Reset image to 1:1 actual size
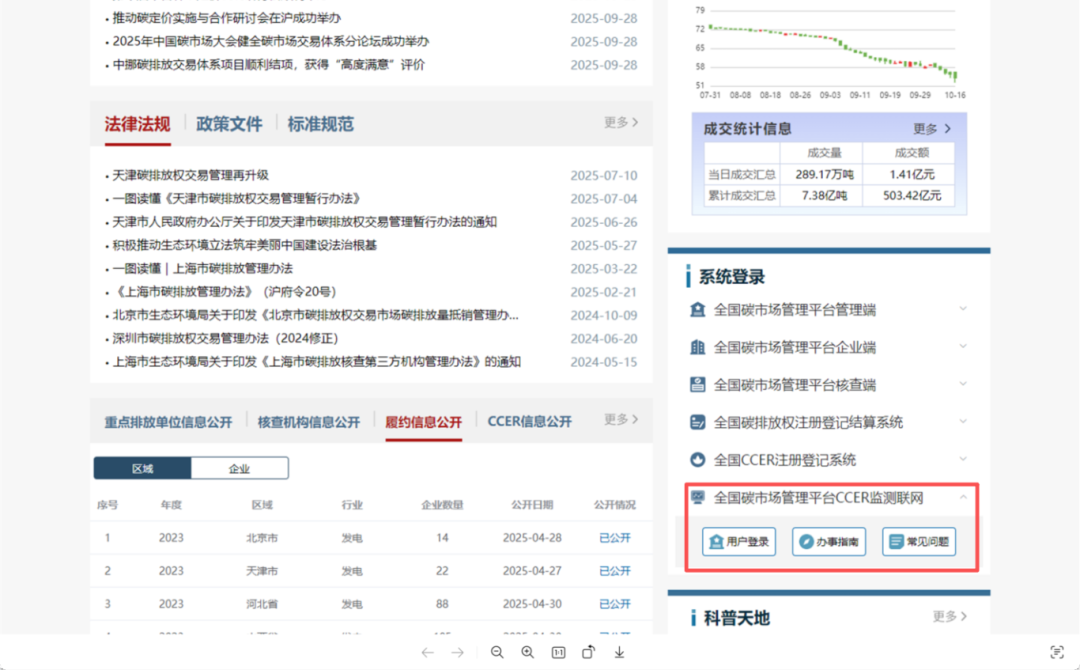 (558, 652)
